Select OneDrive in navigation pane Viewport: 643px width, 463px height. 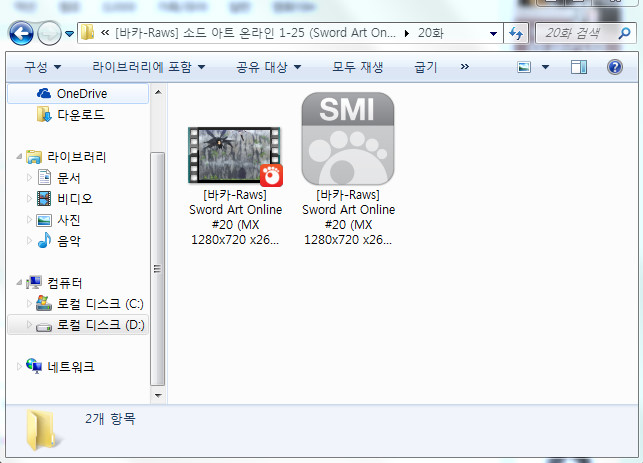pos(78,94)
